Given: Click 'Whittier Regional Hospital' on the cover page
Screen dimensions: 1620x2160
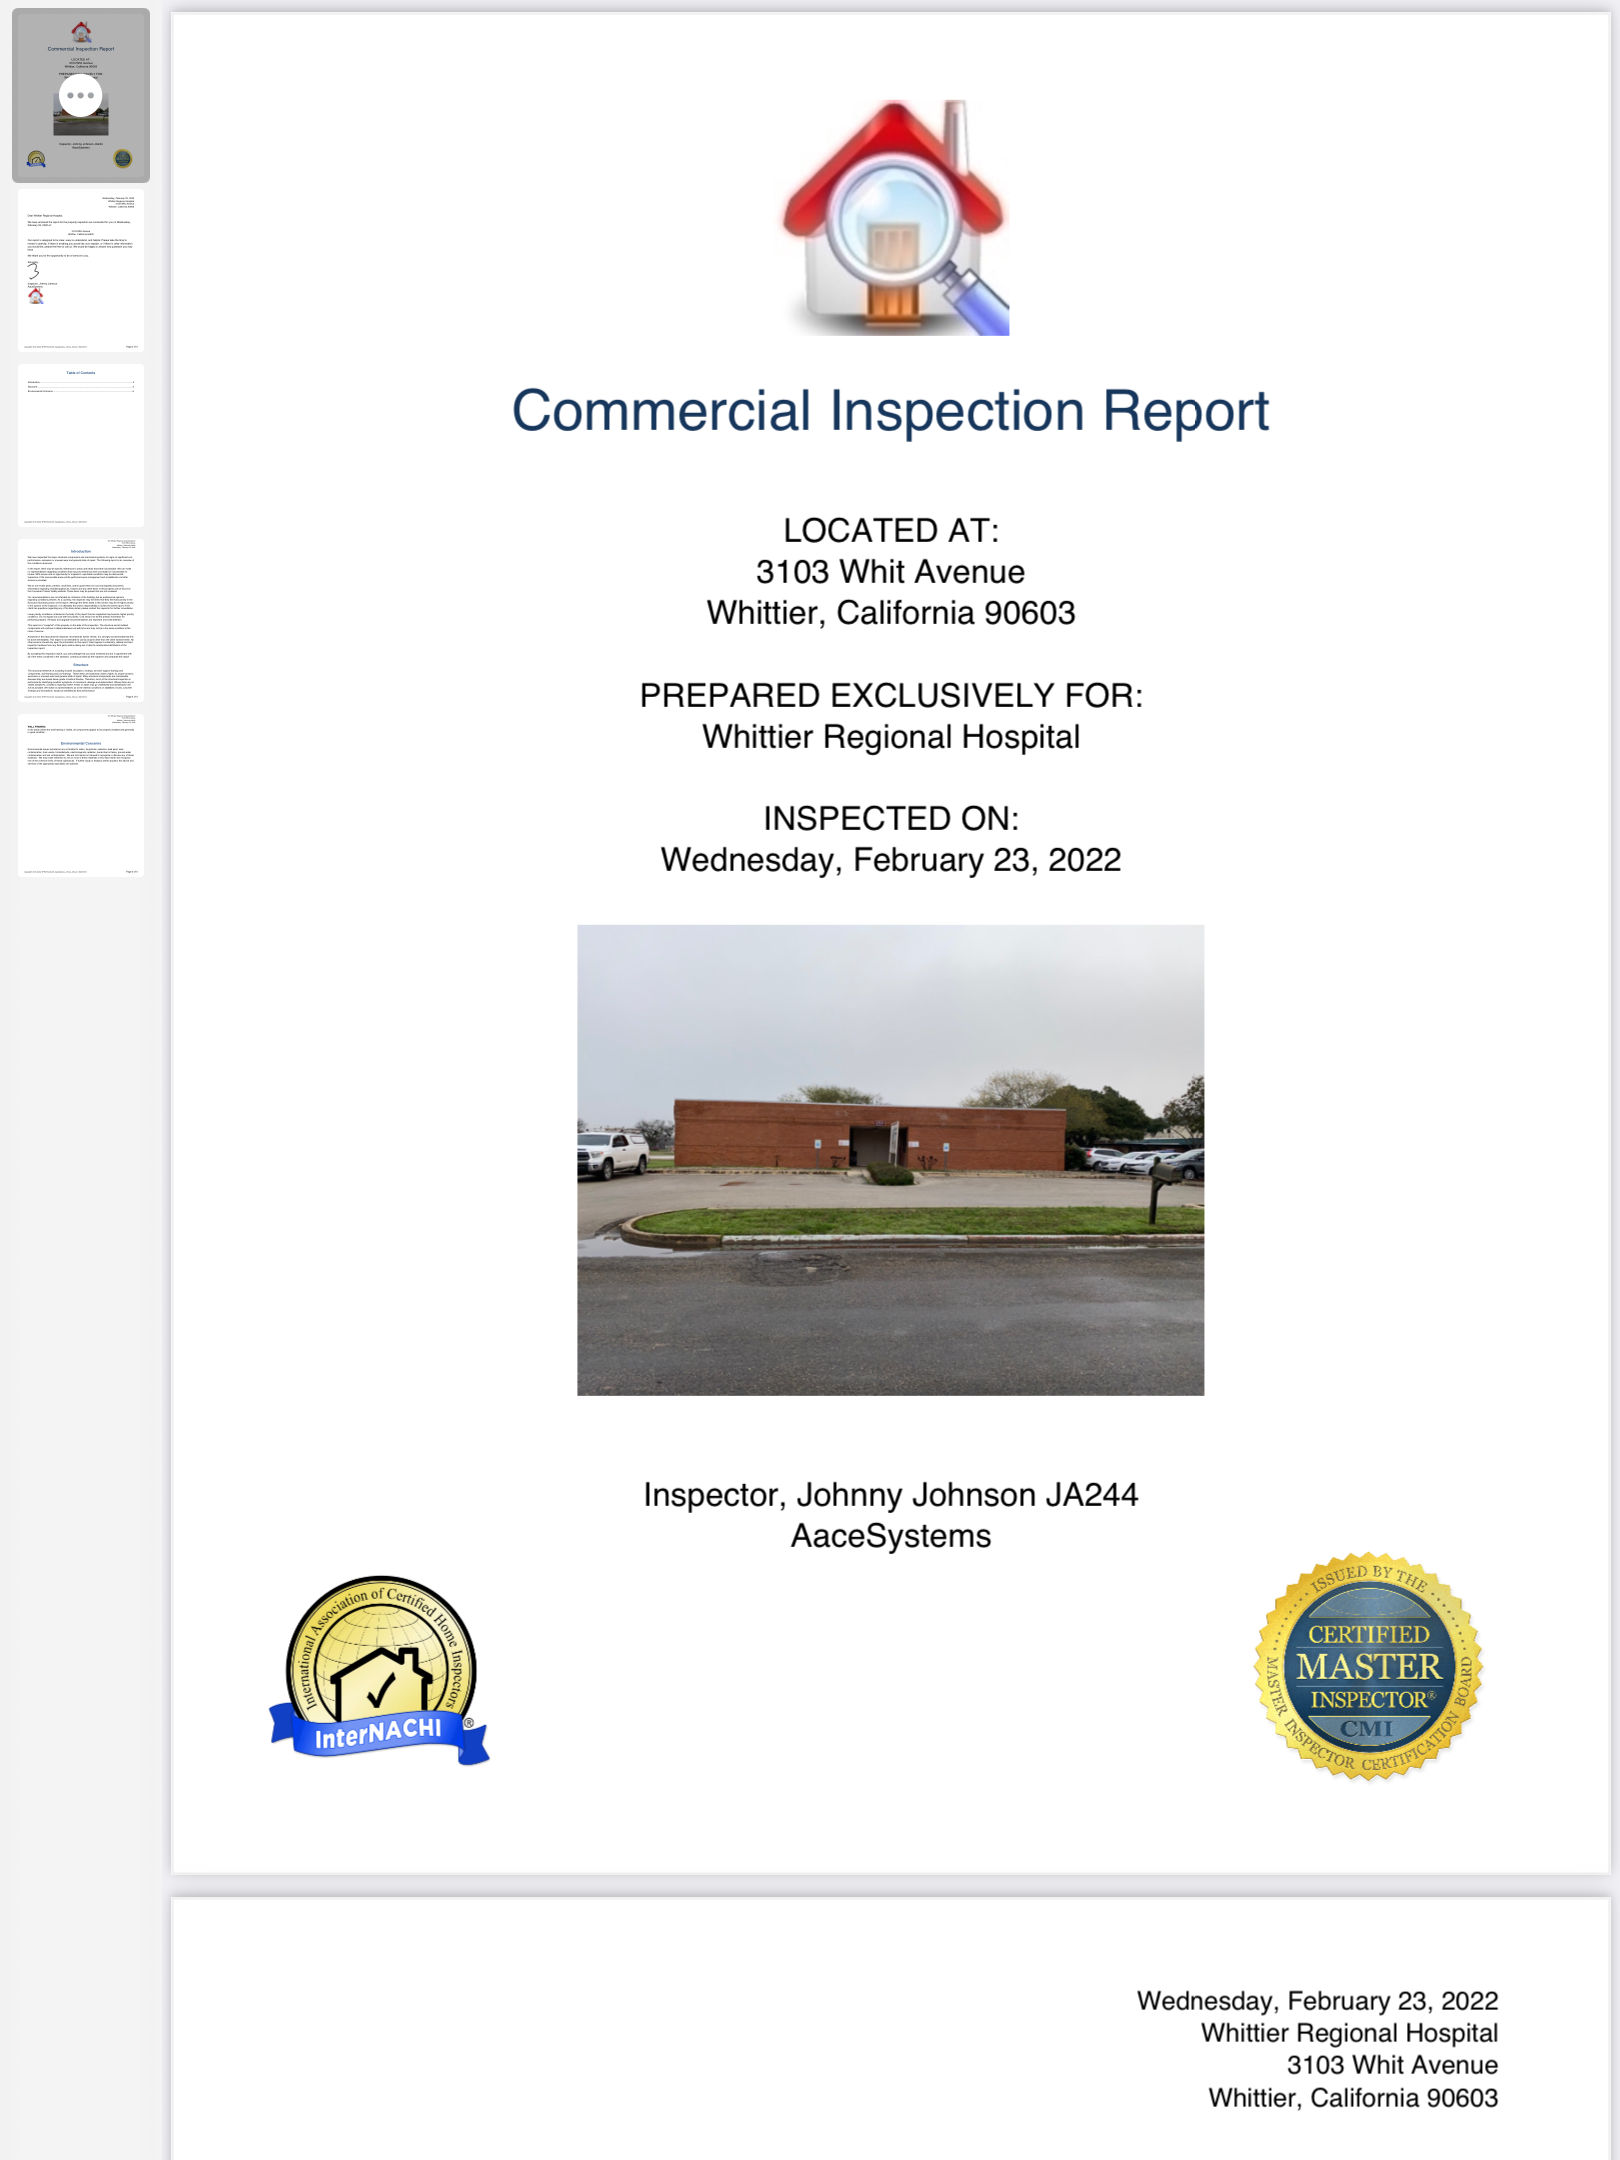Looking at the screenshot, I should click(890, 736).
